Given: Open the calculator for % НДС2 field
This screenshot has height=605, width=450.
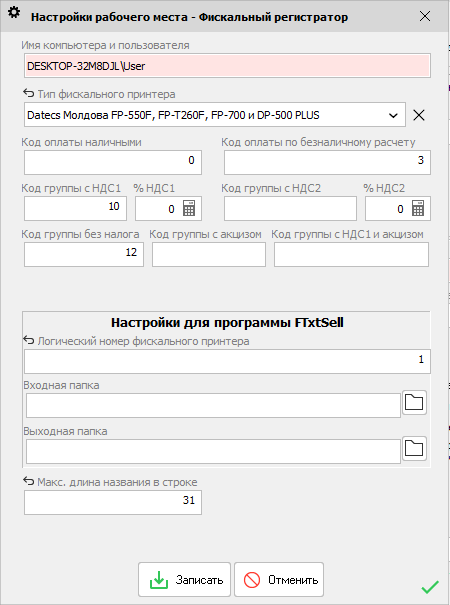Looking at the screenshot, I should click(418, 208).
